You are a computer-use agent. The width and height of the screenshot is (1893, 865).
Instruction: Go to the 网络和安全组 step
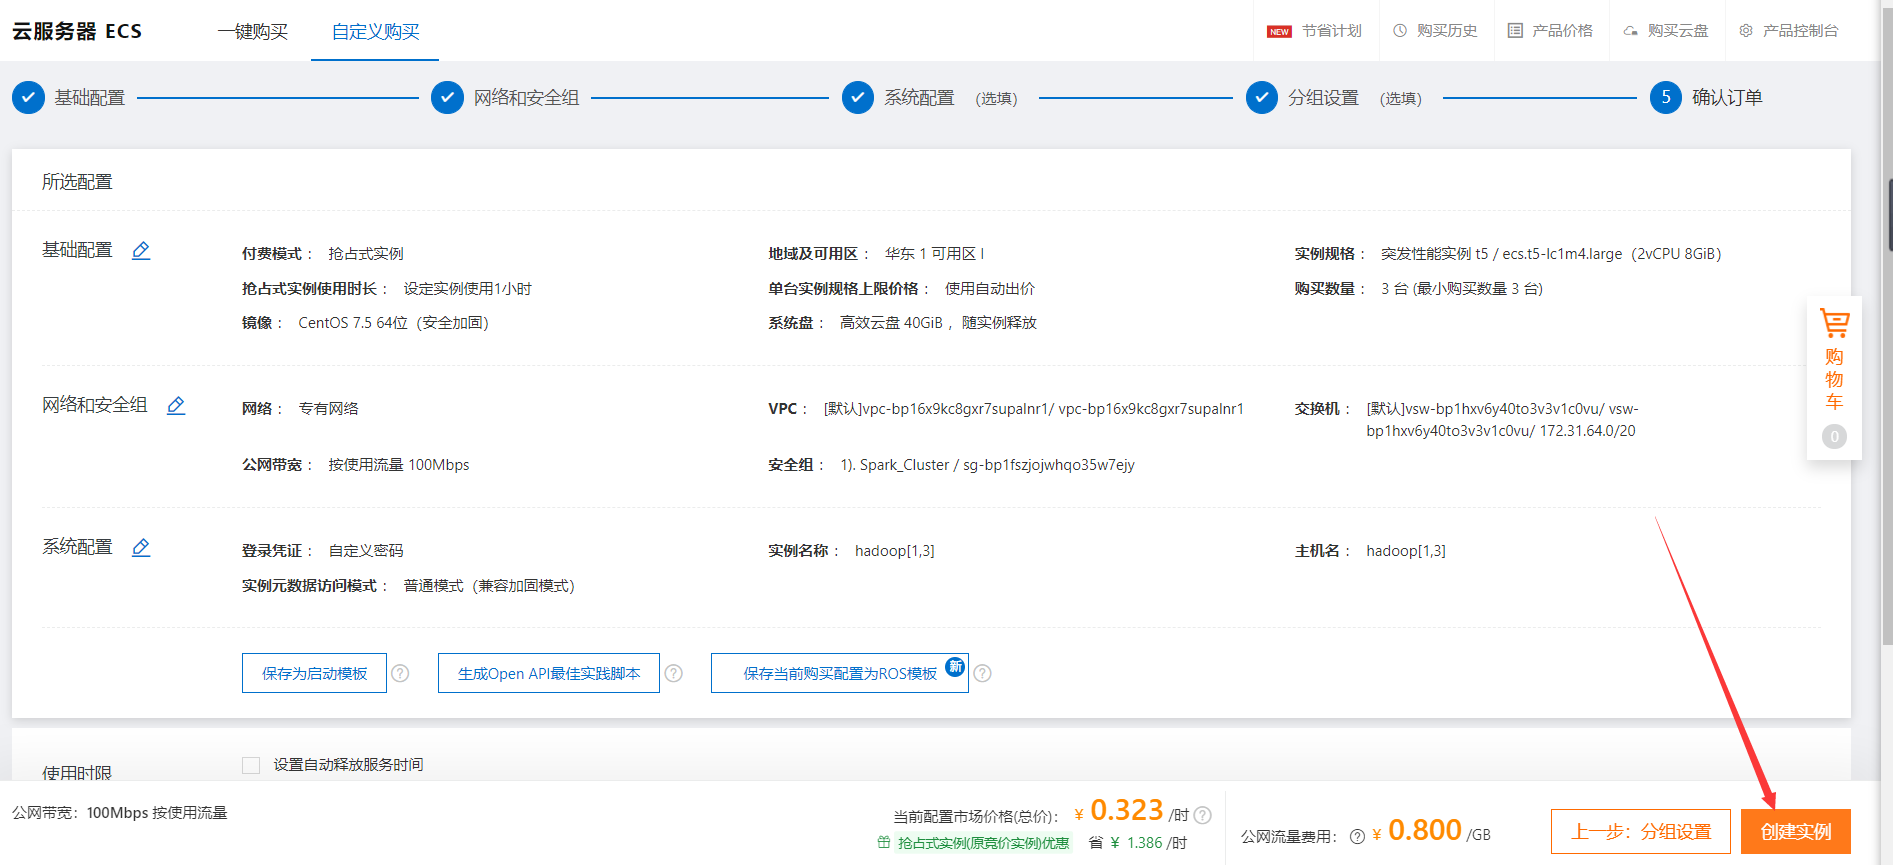point(527,98)
